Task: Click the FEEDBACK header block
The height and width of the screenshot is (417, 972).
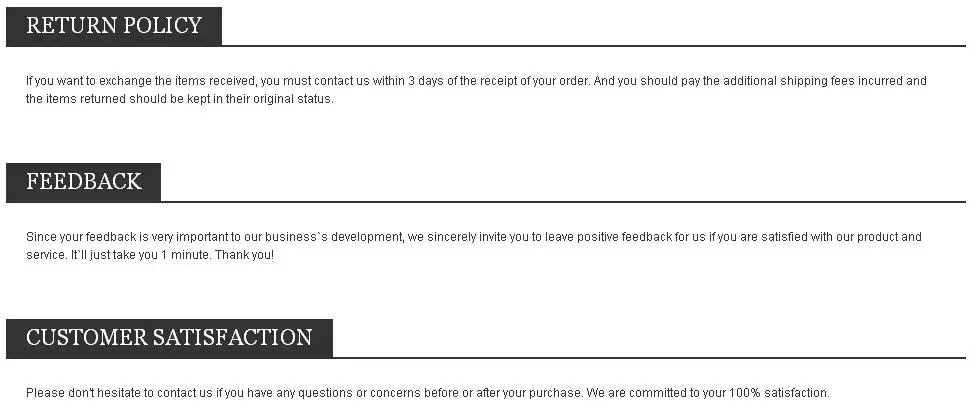Action: coord(83,182)
